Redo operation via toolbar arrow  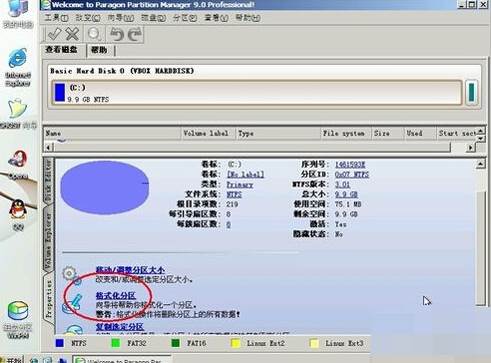pos(135,34)
